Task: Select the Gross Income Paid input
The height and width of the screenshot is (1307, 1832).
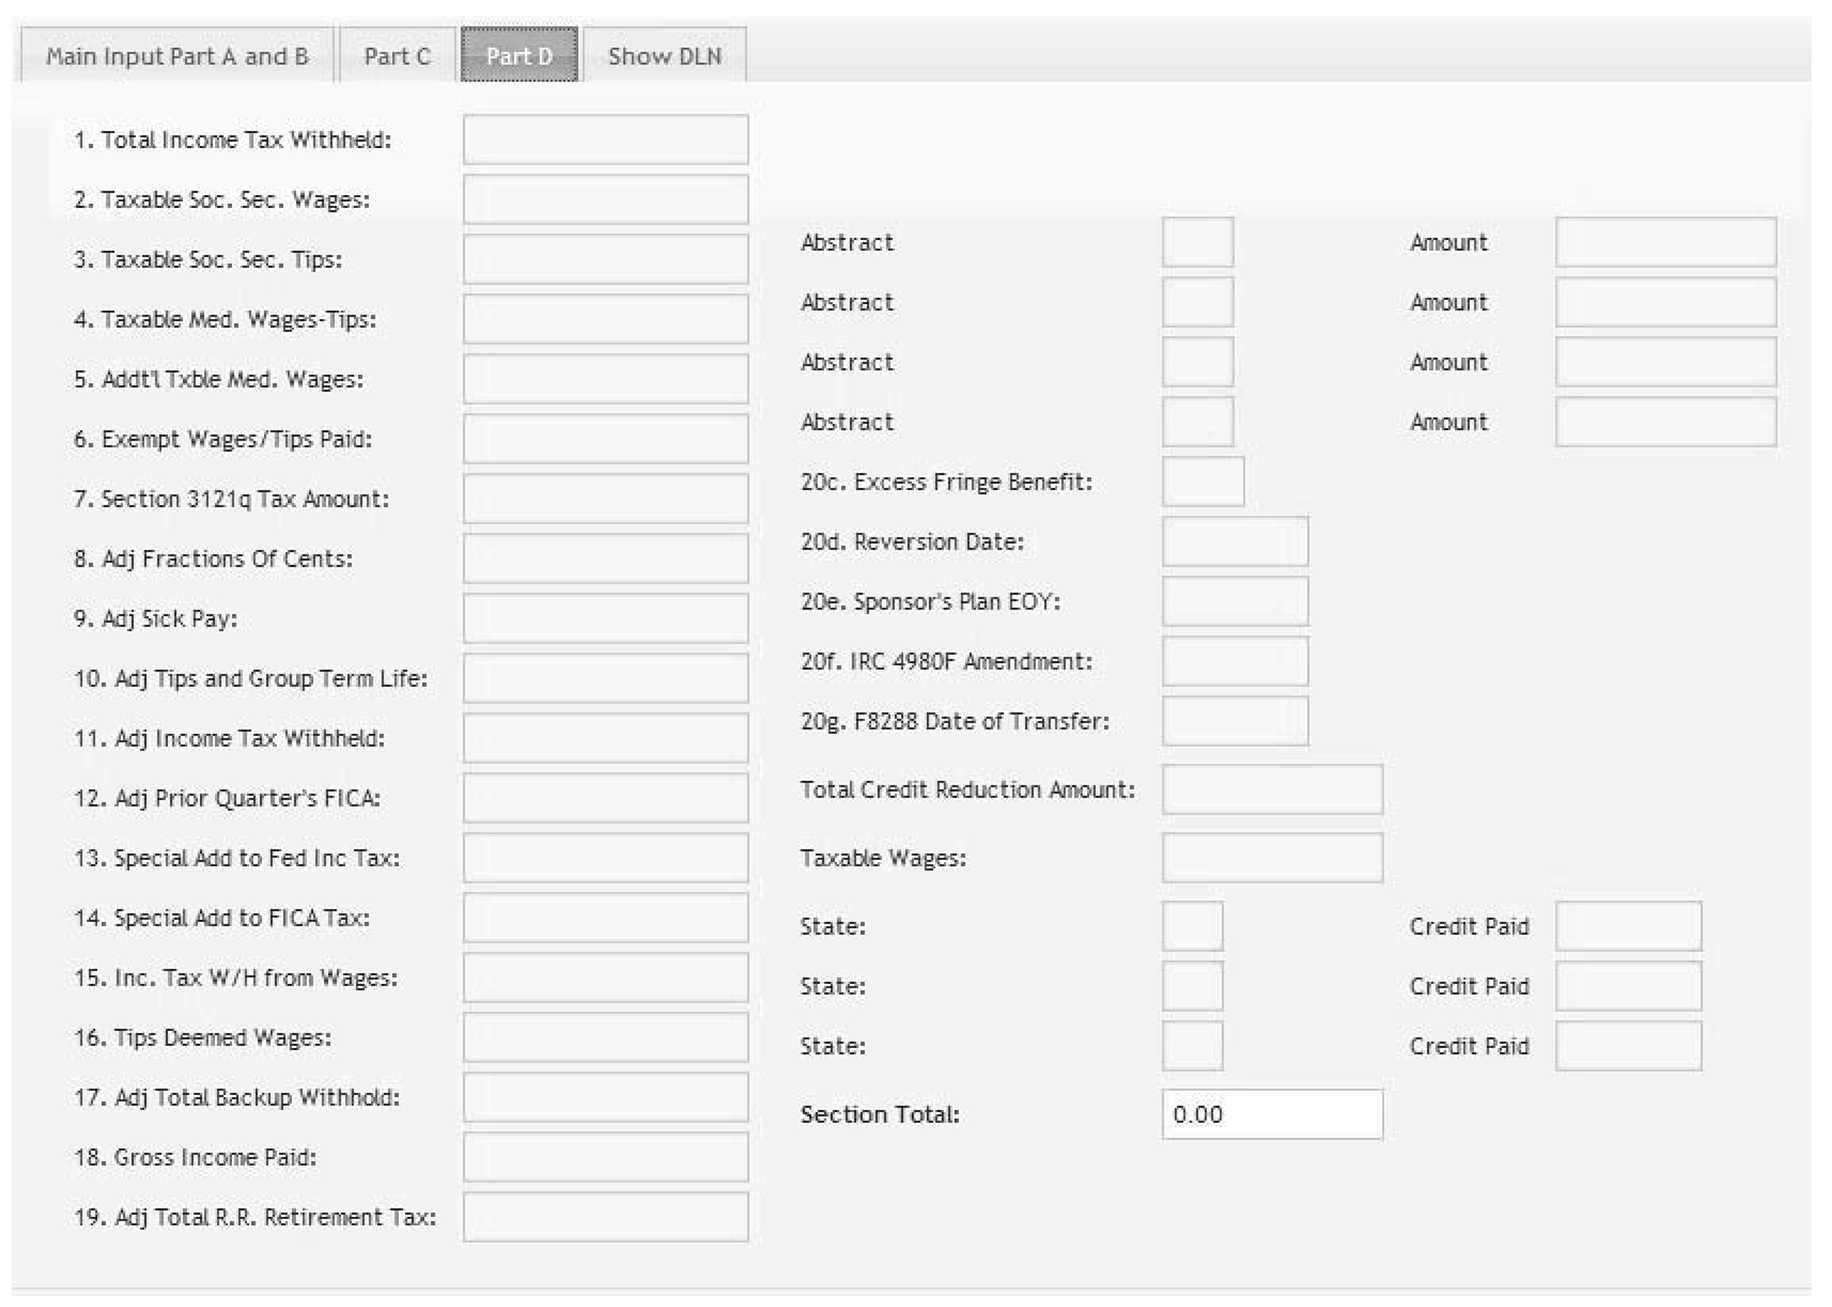Action: [x=605, y=1157]
